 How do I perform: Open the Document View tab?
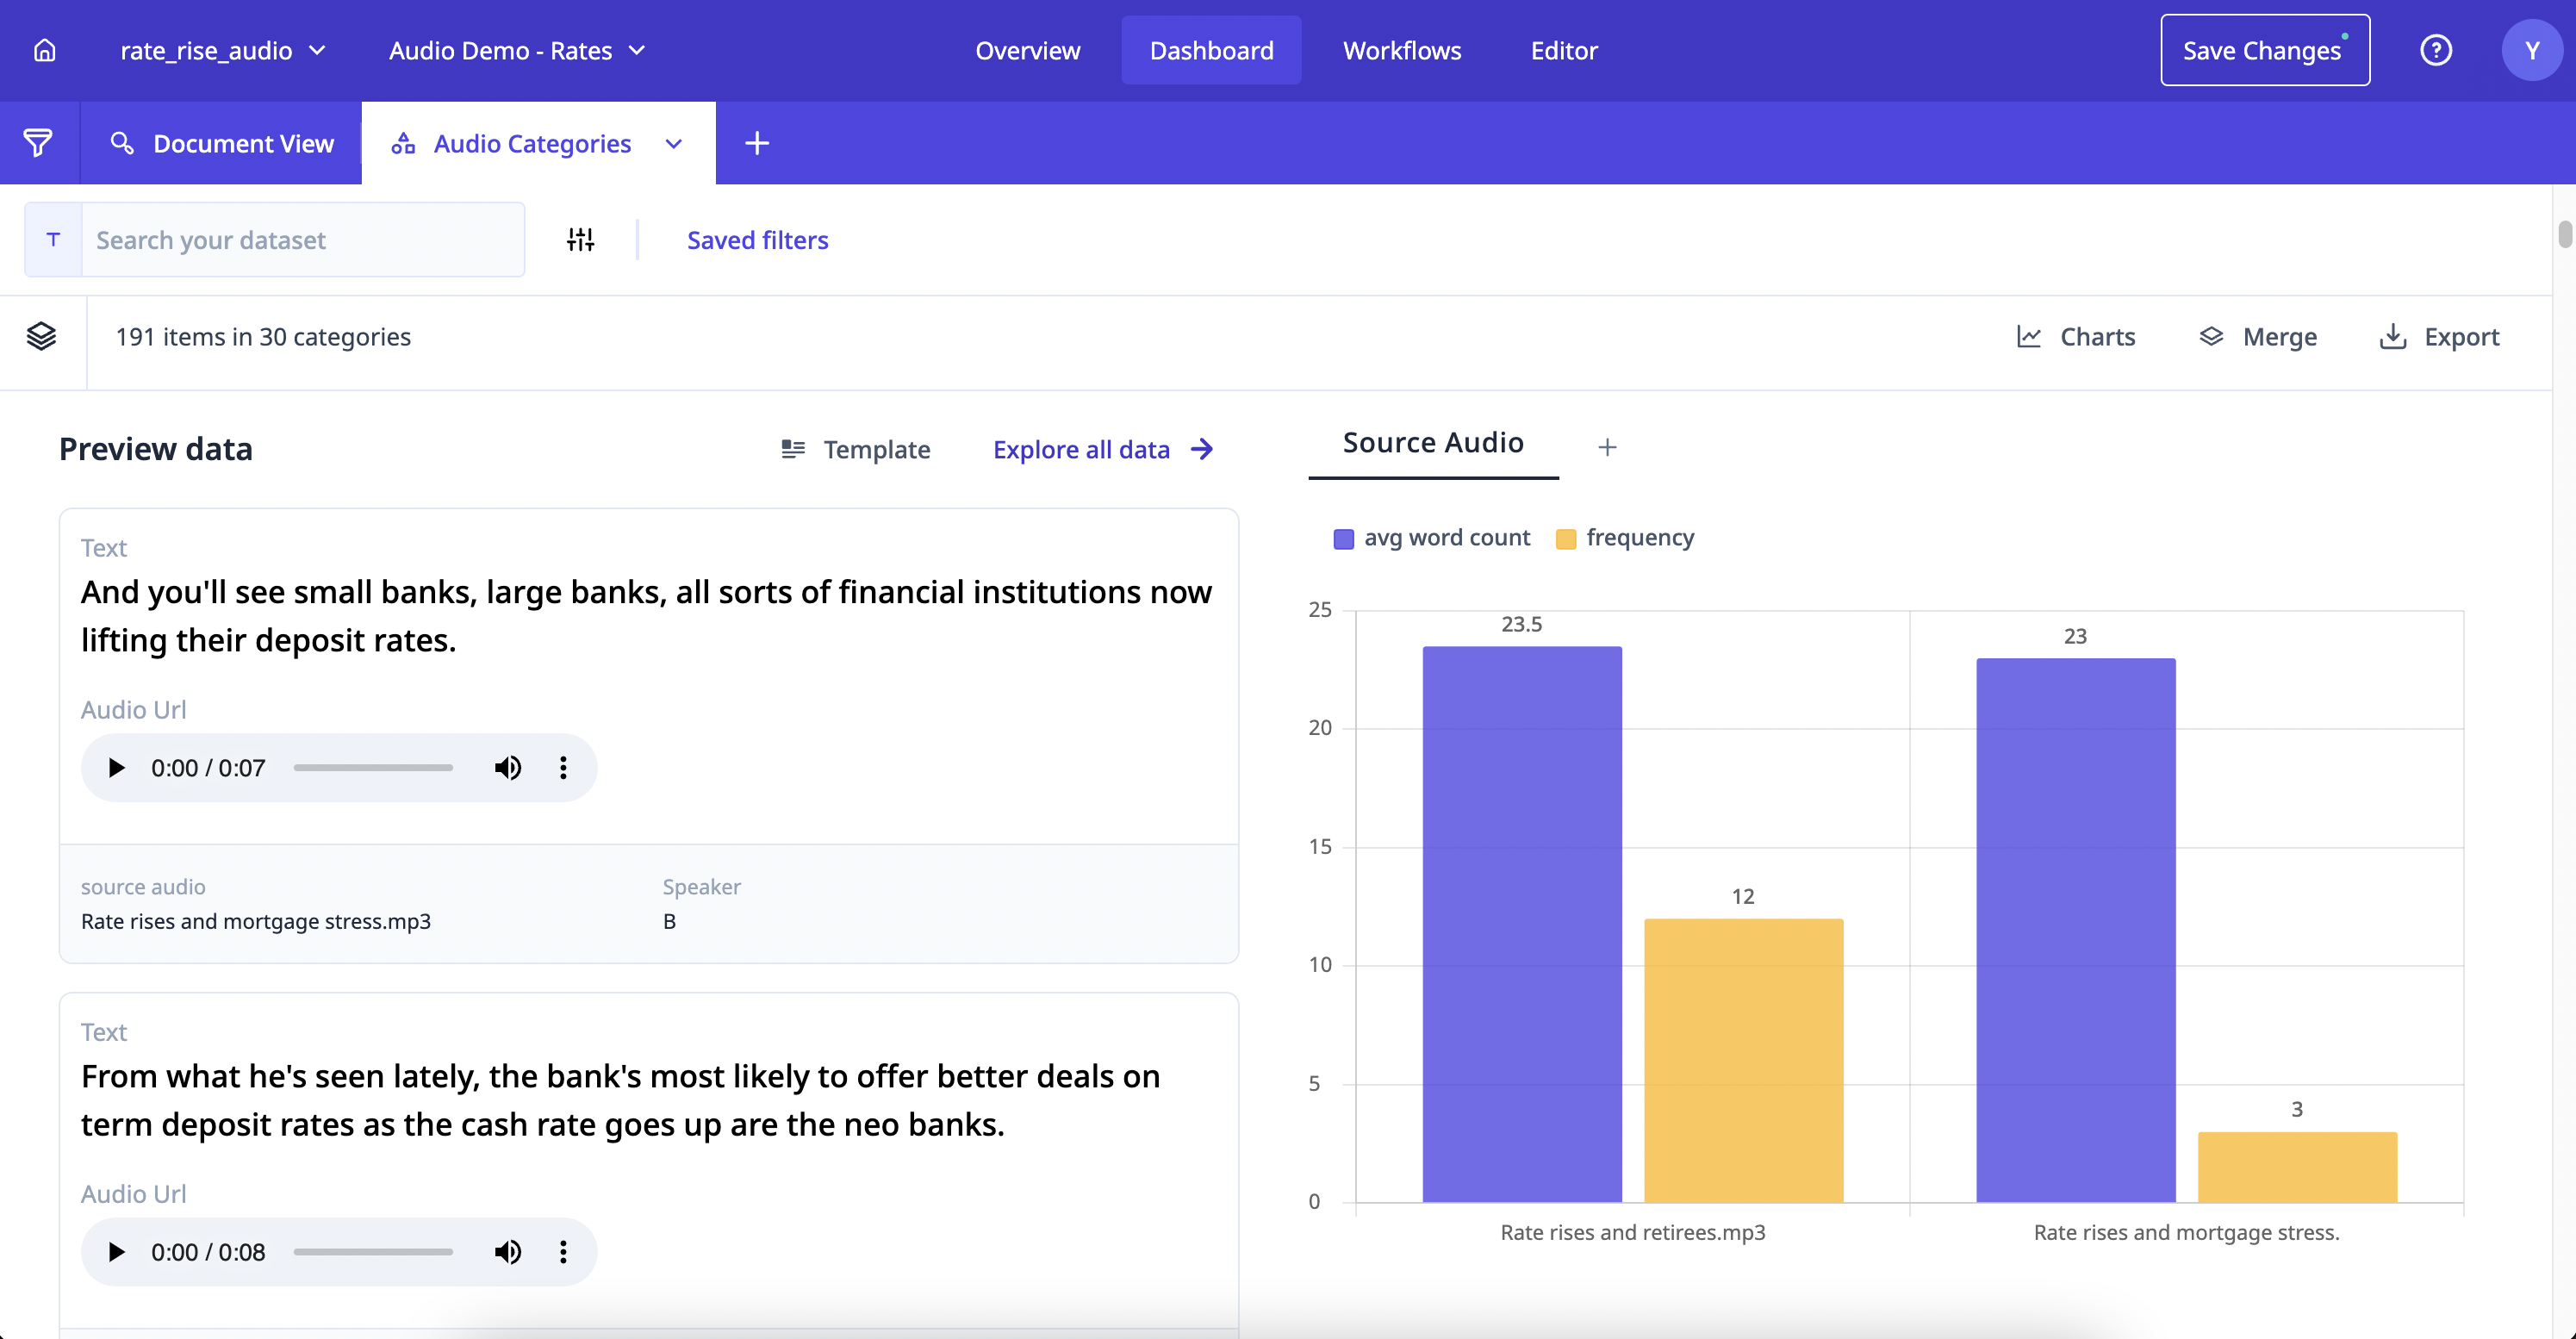222,143
